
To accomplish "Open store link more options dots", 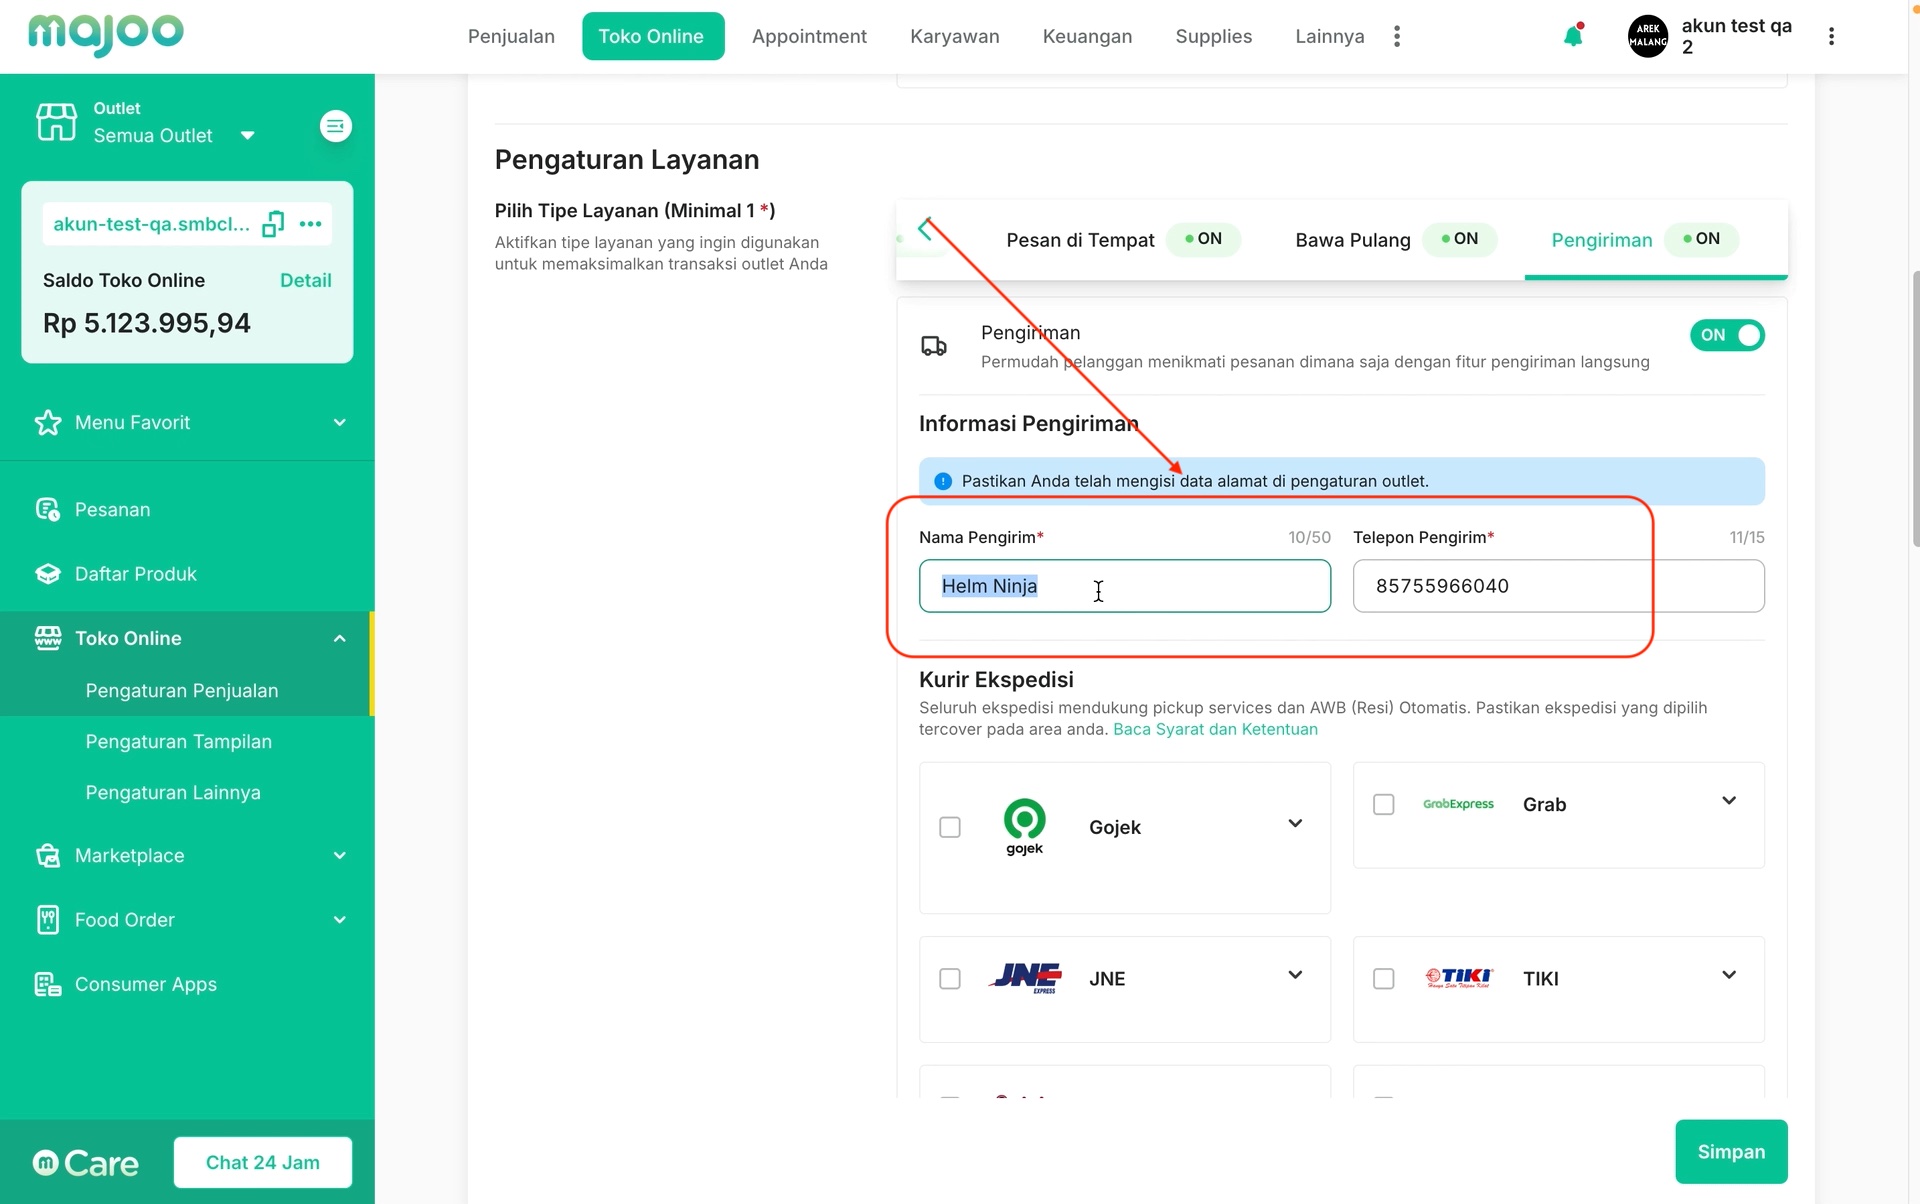I will 310,224.
